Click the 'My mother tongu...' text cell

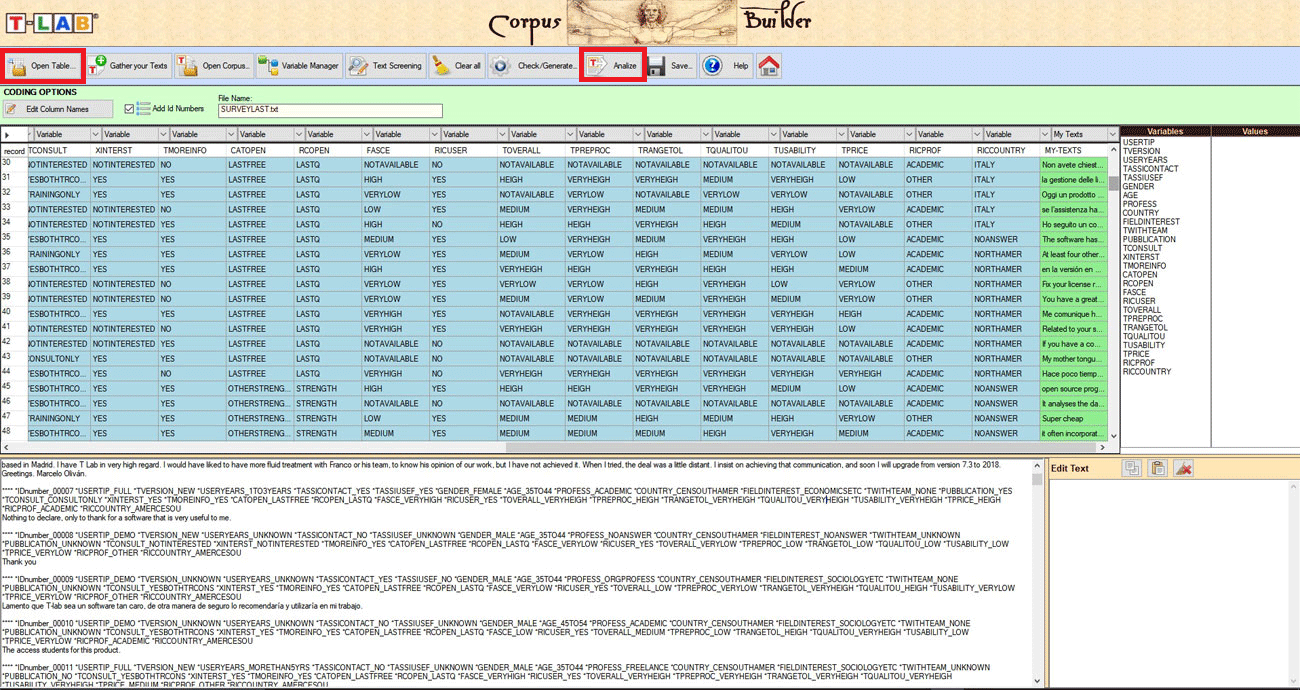(x=1072, y=359)
